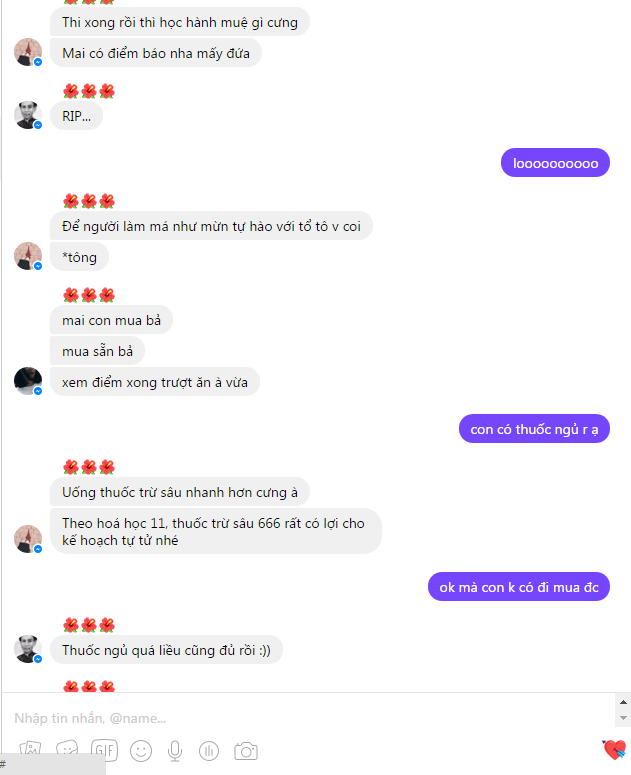Select the sent bubble 'ok mà con k có đi mua đc'

(519, 587)
